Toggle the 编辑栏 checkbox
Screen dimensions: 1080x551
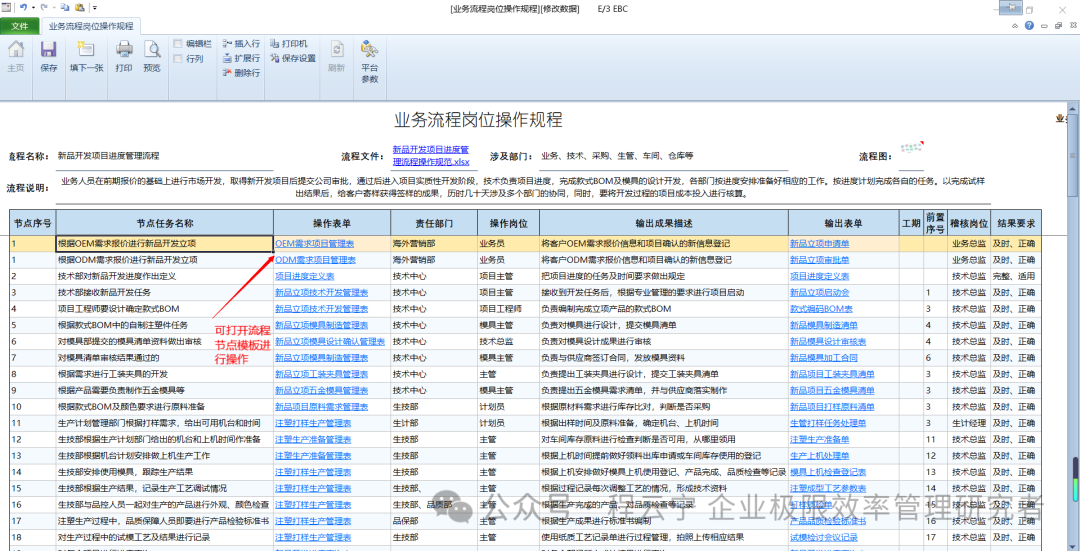pos(178,44)
